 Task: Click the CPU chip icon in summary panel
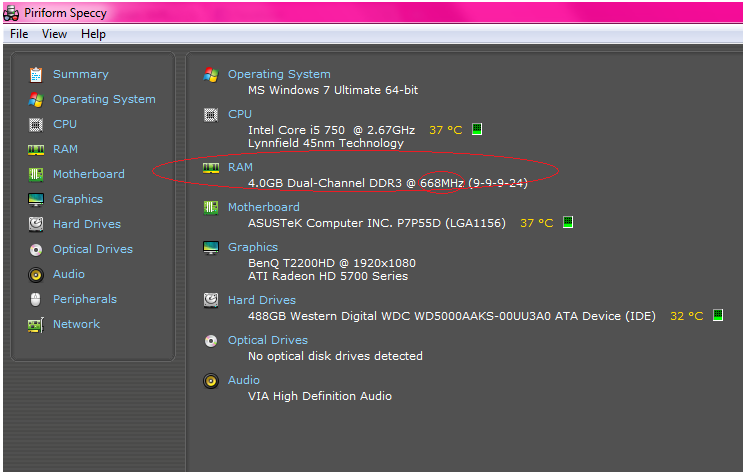pos(211,115)
